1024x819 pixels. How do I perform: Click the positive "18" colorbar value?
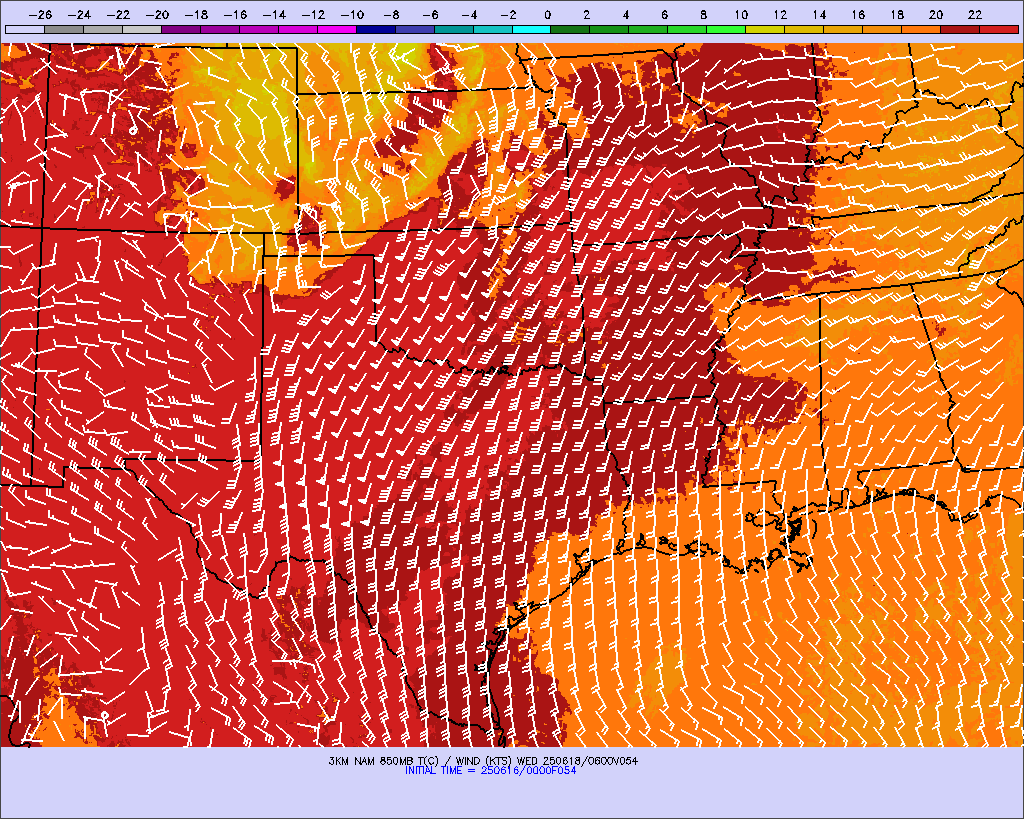[x=897, y=14]
